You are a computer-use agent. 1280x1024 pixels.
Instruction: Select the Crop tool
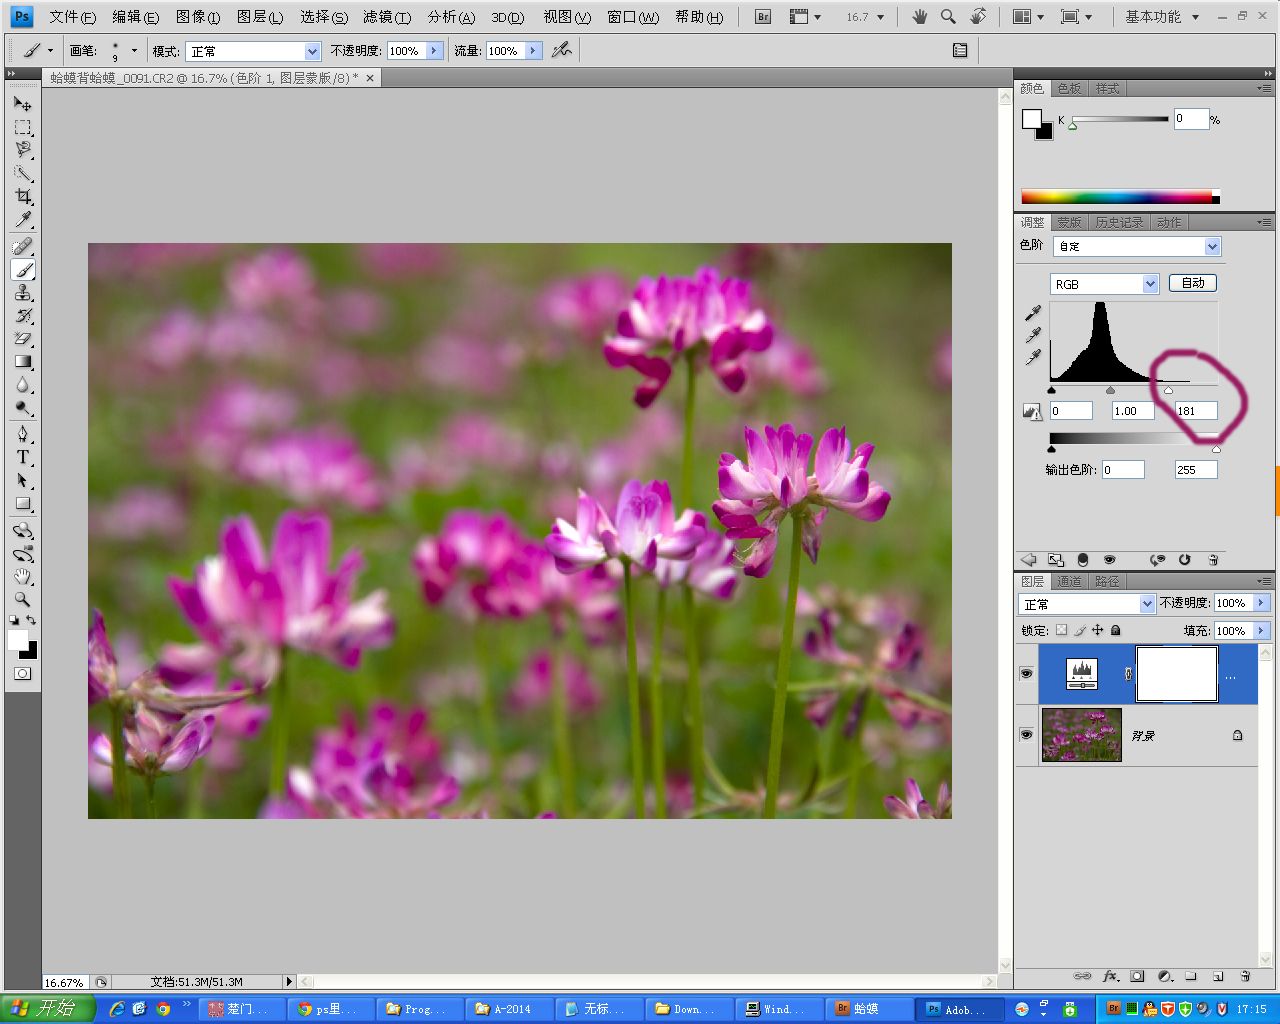[x=23, y=196]
